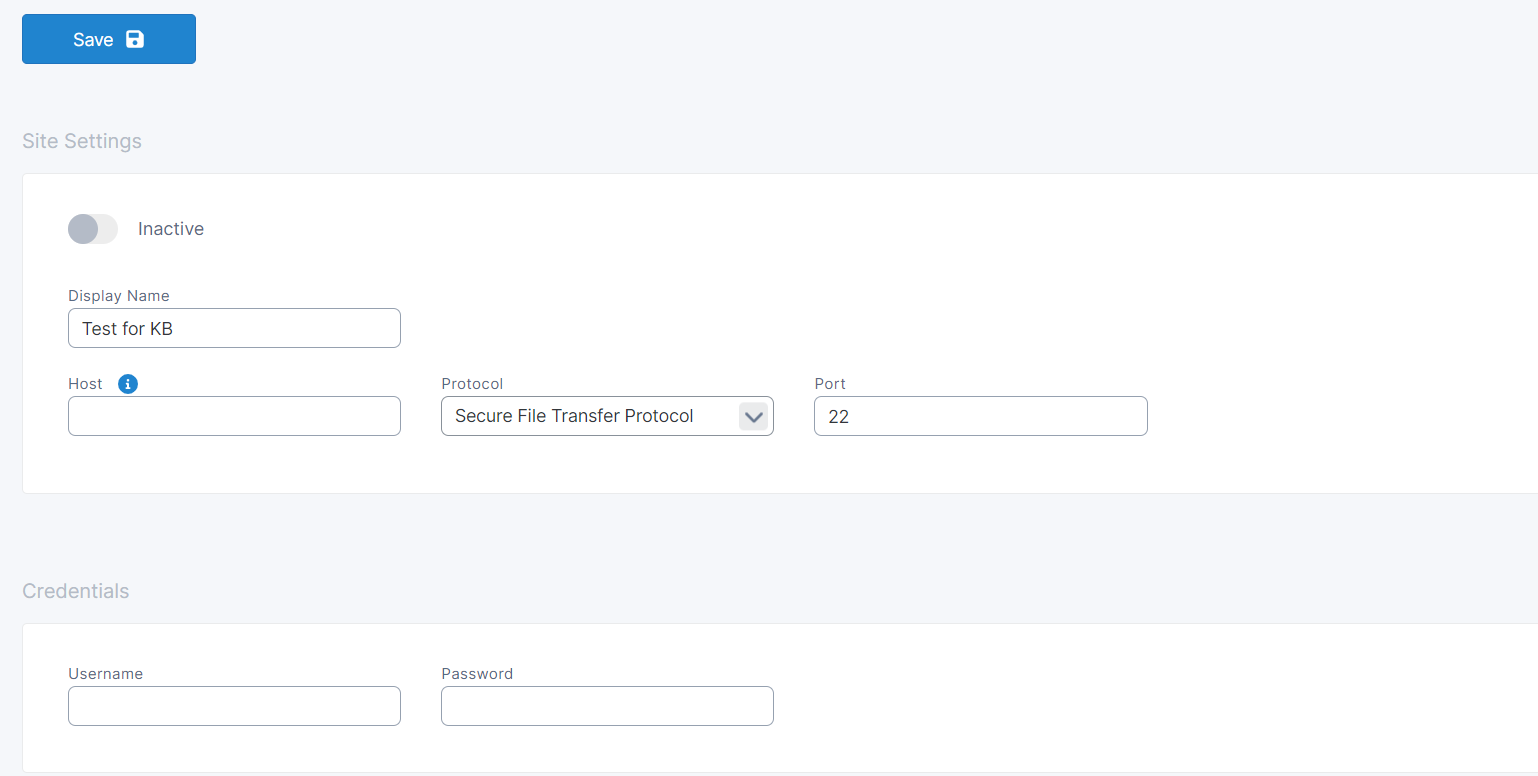Select the Username input field

click(234, 706)
